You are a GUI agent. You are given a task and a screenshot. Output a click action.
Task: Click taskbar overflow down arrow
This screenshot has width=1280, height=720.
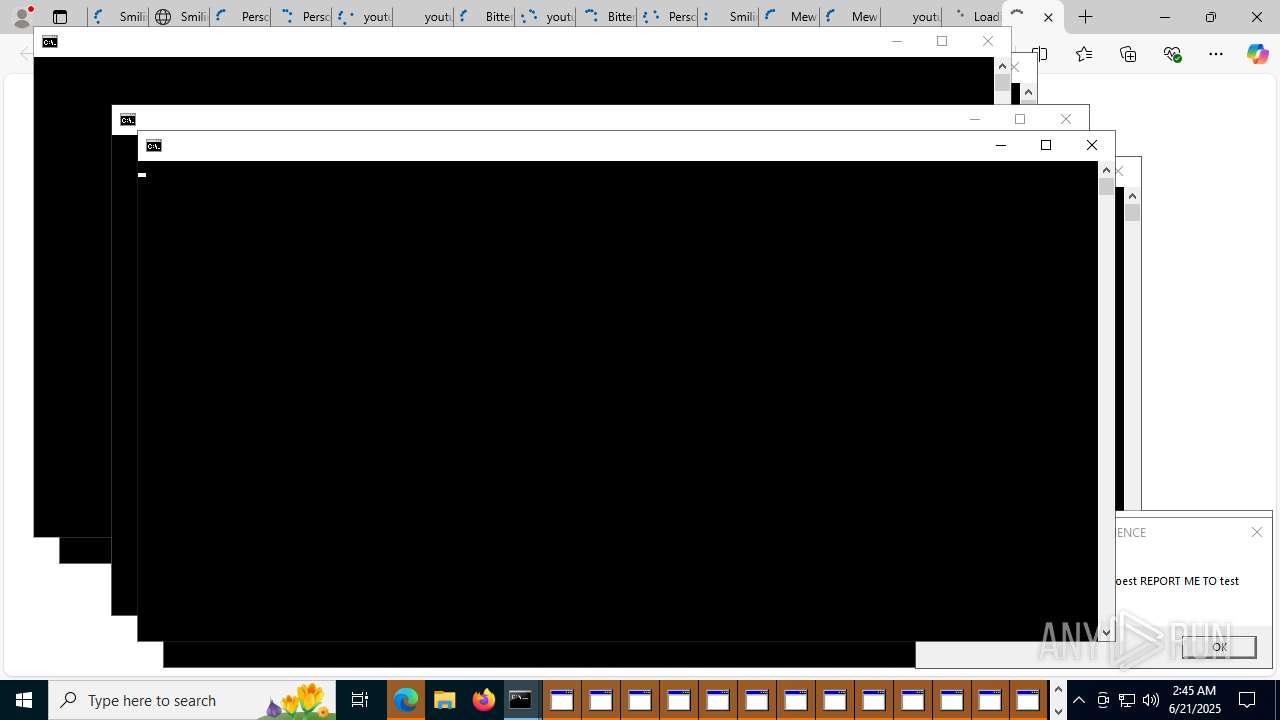1058,711
